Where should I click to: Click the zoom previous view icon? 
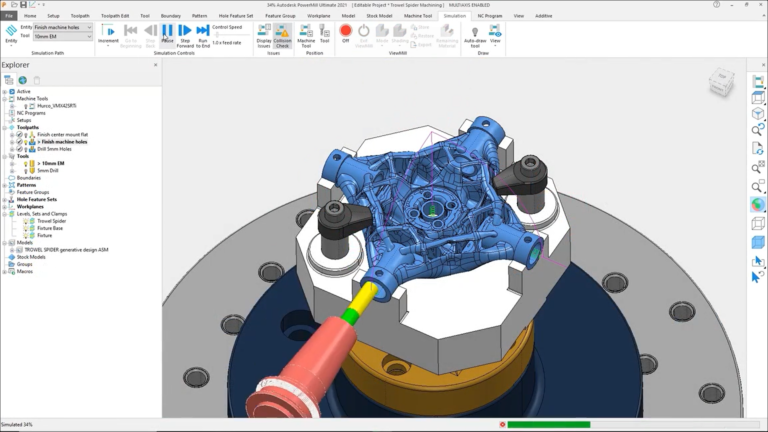[x=758, y=130]
